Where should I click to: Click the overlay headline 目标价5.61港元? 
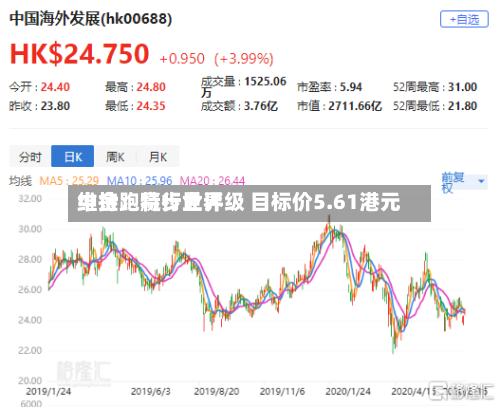point(326,202)
